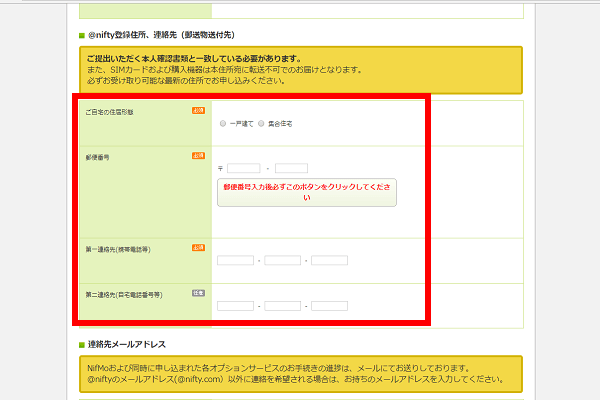Focus the middle box of 第一連絡先 phone number
Image resolution: width=600 pixels, height=400 pixels.
(282, 261)
